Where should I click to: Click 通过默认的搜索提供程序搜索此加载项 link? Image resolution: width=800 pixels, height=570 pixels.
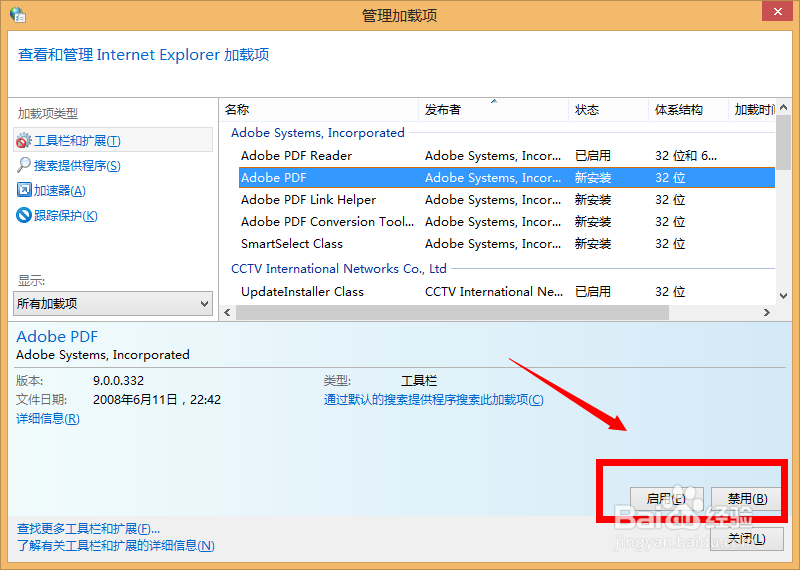(x=434, y=400)
